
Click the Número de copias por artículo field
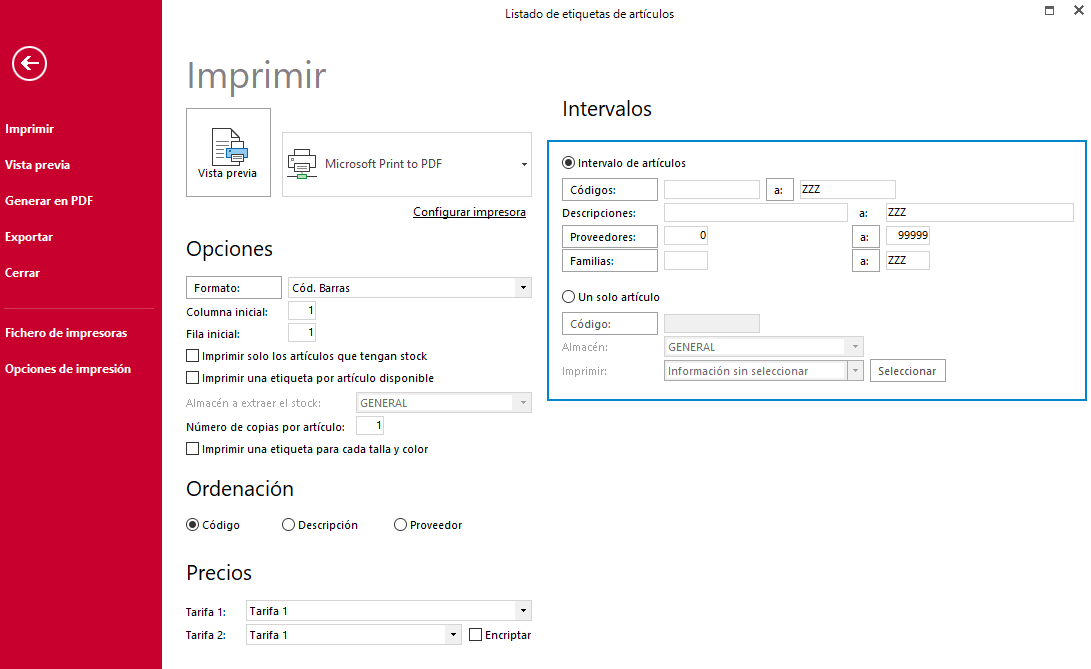[369, 425]
